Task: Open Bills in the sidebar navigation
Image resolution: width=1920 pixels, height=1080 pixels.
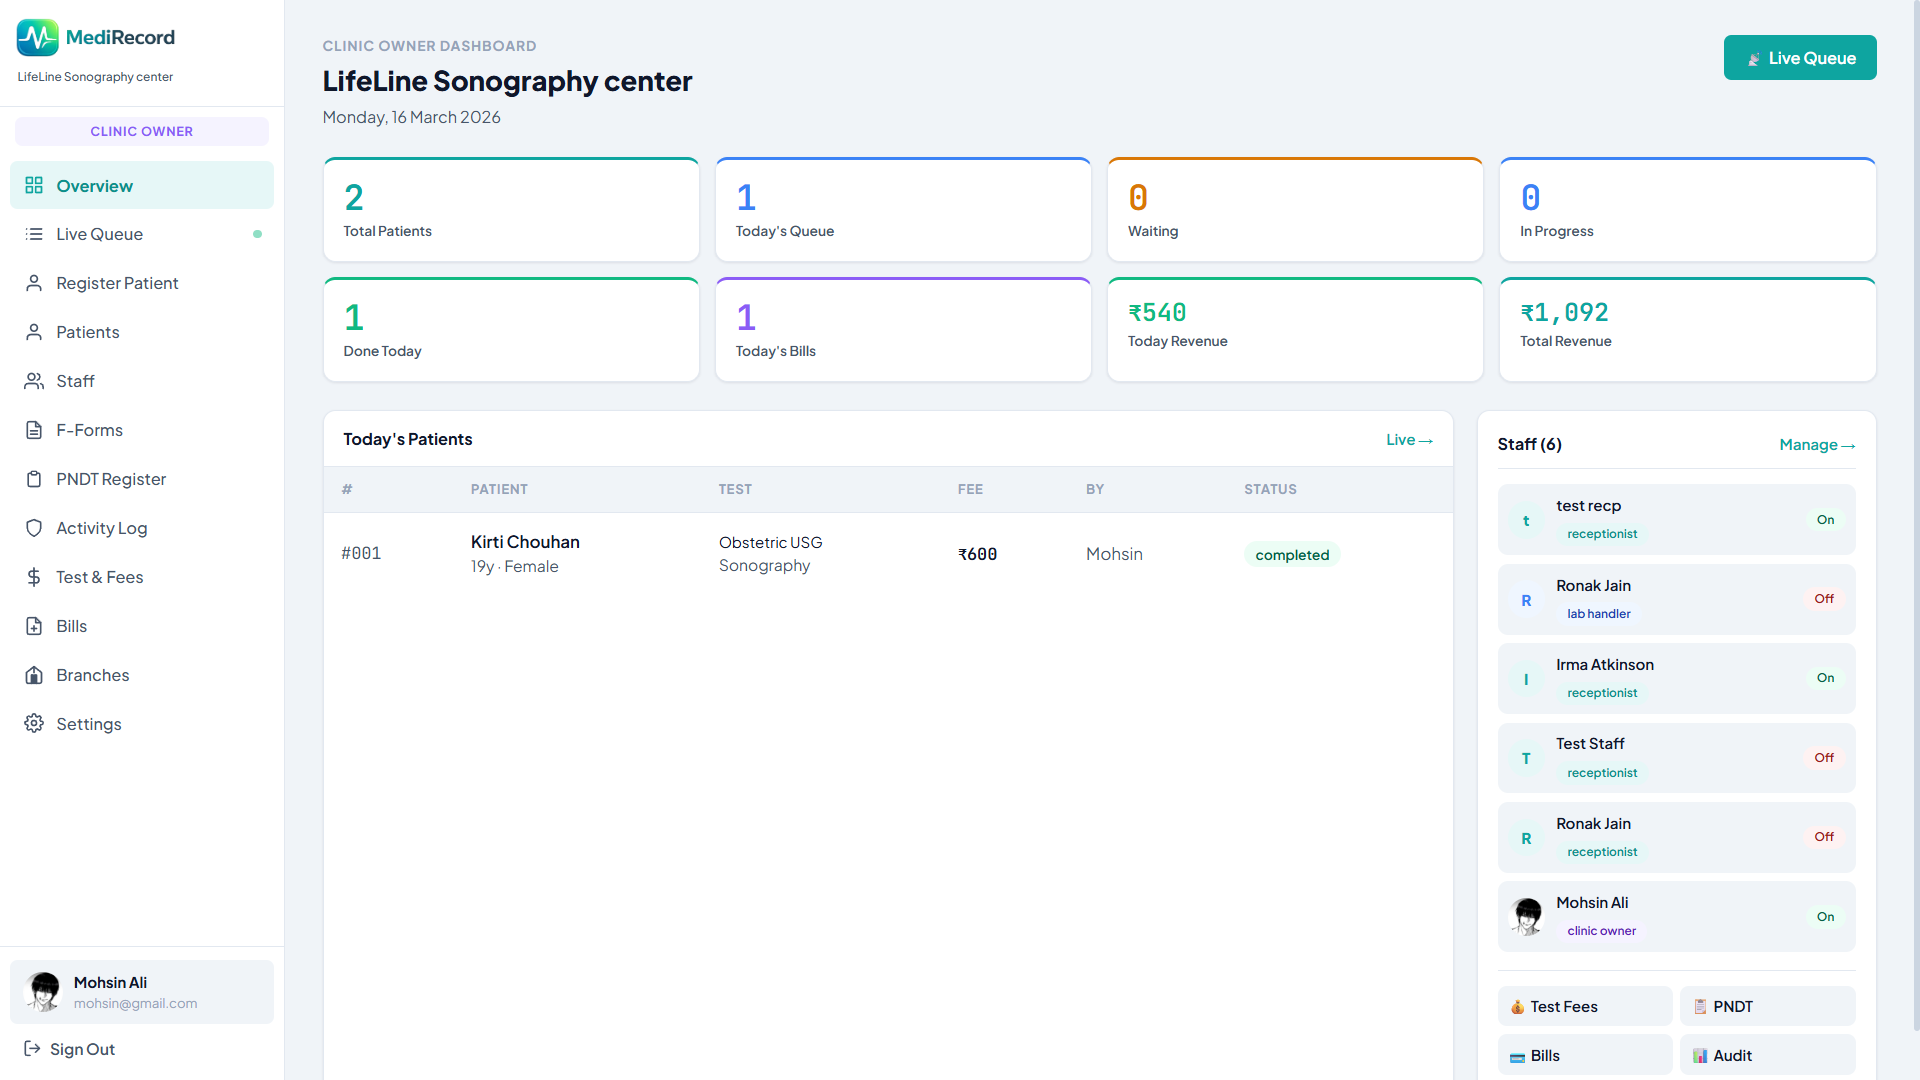Action: coord(71,626)
